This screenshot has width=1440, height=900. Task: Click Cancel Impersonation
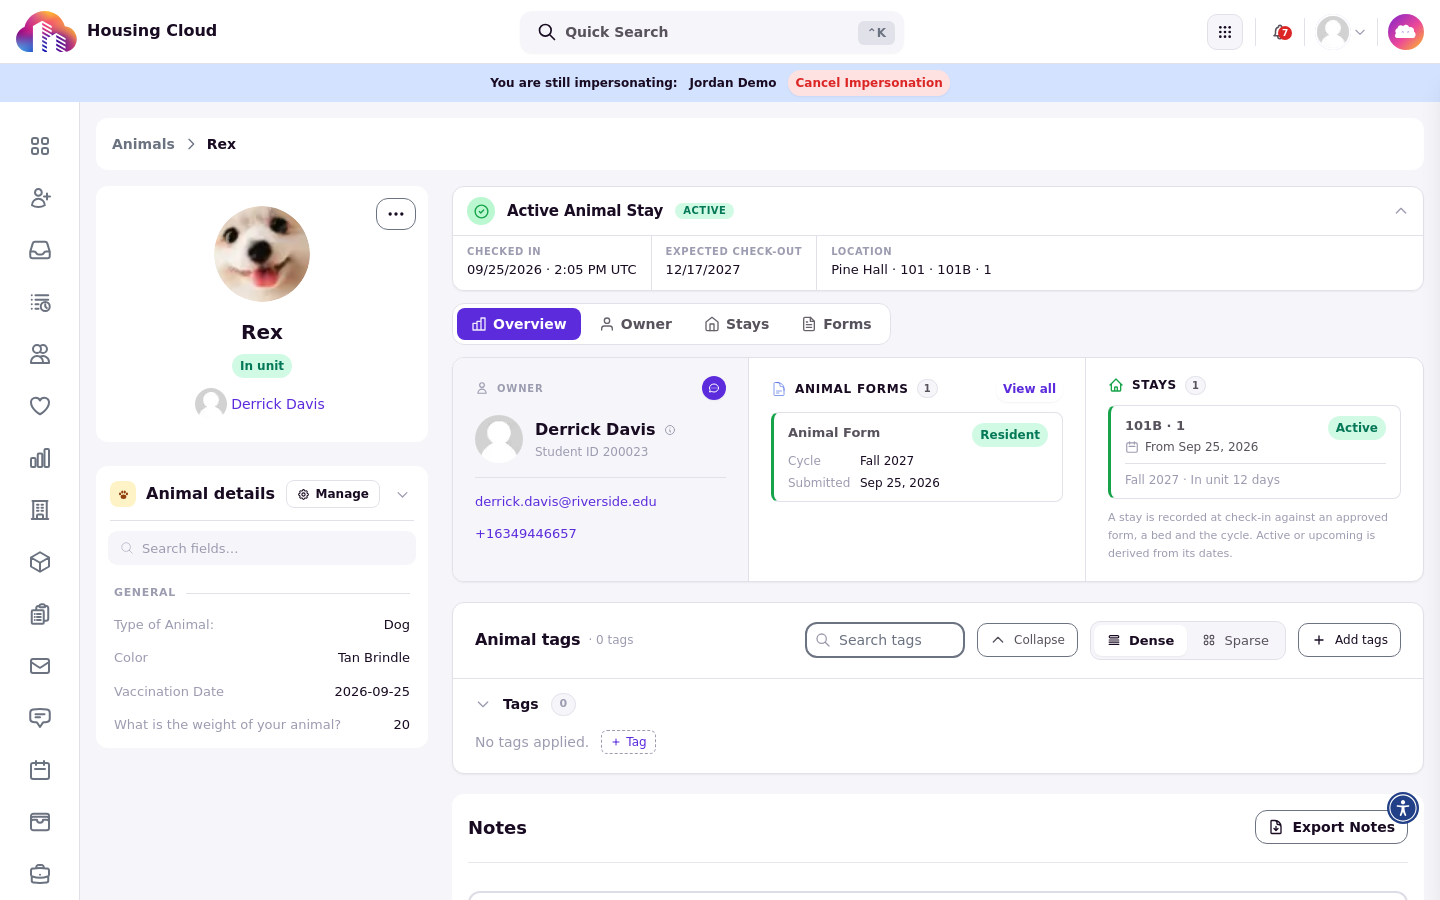(869, 83)
